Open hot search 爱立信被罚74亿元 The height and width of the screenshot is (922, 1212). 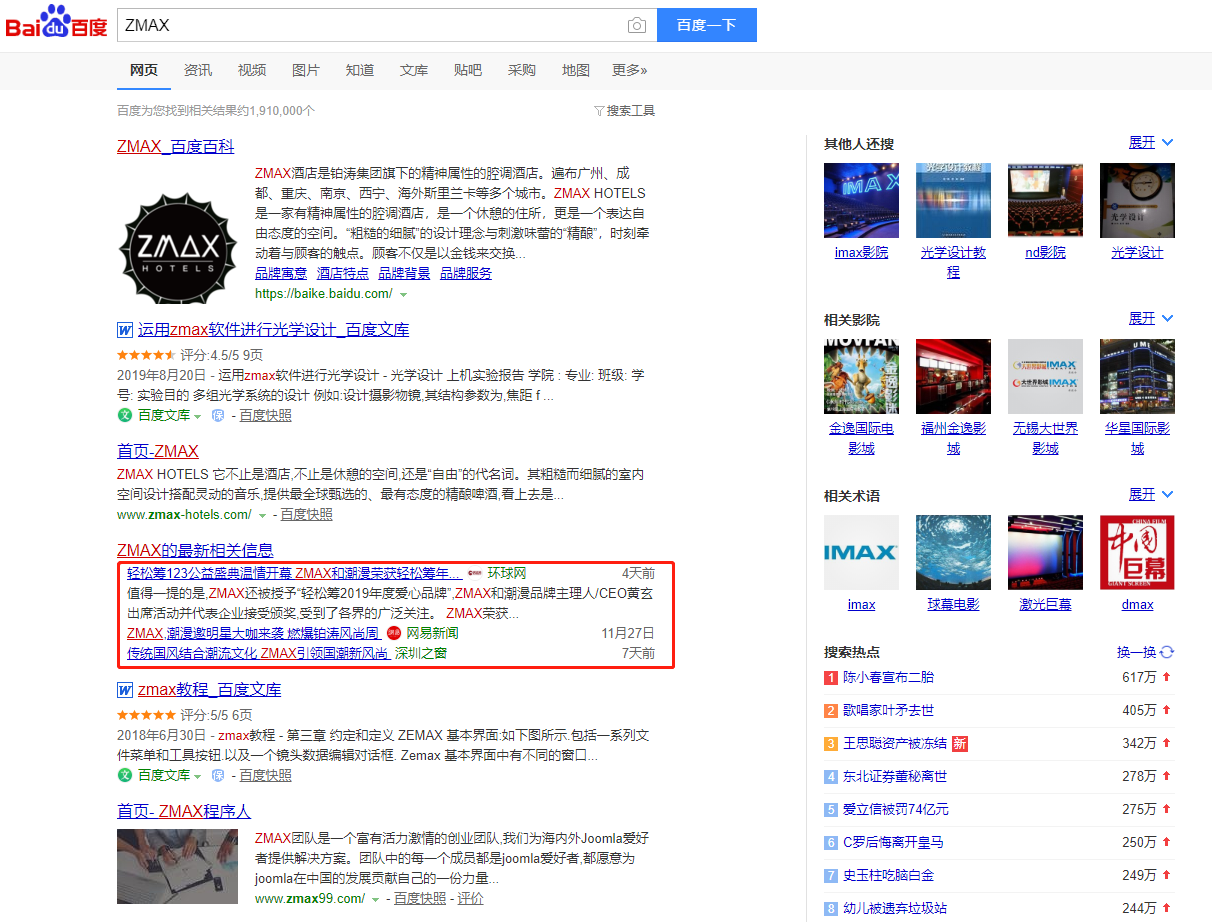point(896,809)
